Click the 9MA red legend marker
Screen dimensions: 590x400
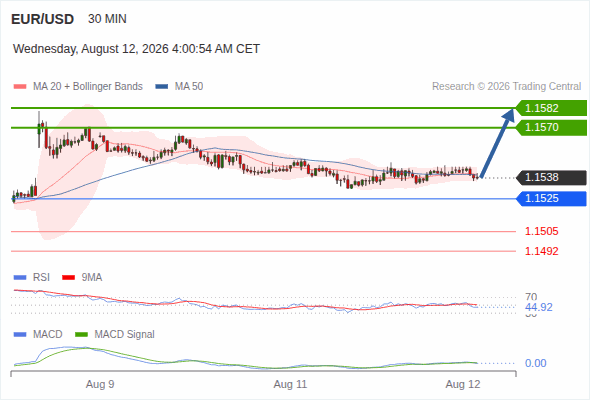tap(68, 278)
